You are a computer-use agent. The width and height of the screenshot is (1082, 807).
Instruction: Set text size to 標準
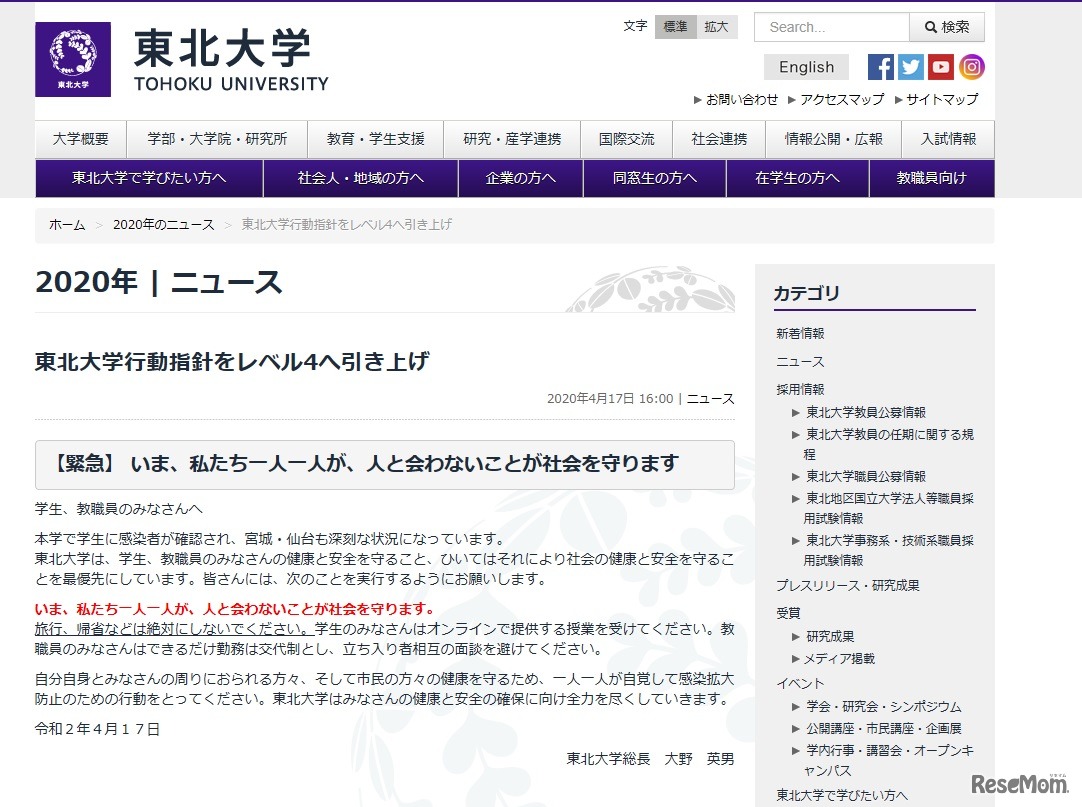click(675, 27)
